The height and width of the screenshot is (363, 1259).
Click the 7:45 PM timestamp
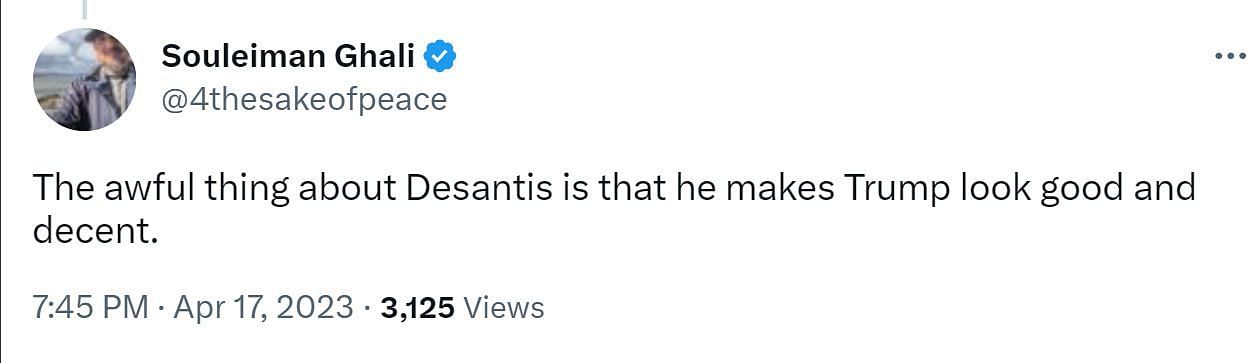(x=91, y=307)
